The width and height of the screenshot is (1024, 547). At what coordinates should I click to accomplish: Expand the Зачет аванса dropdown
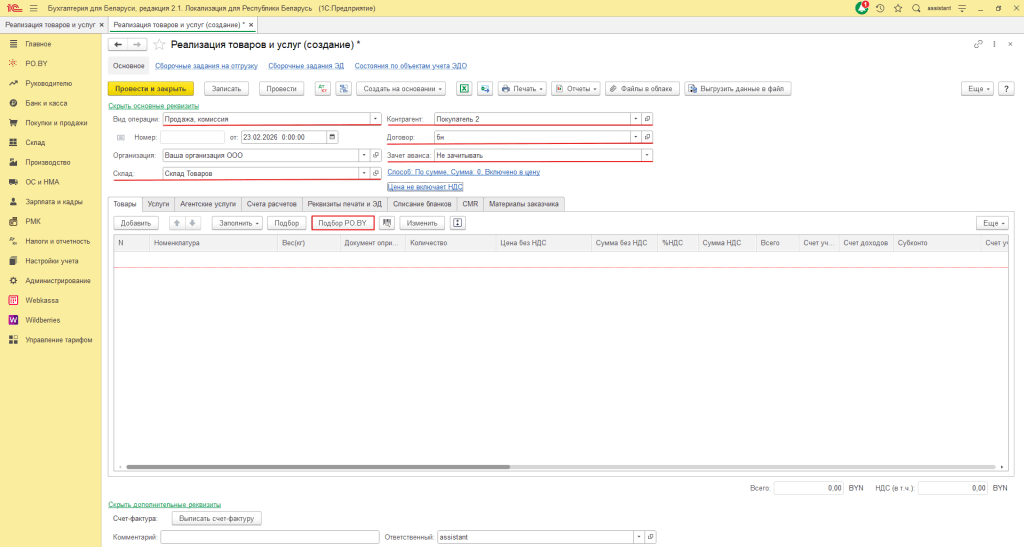[x=646, y=155]
